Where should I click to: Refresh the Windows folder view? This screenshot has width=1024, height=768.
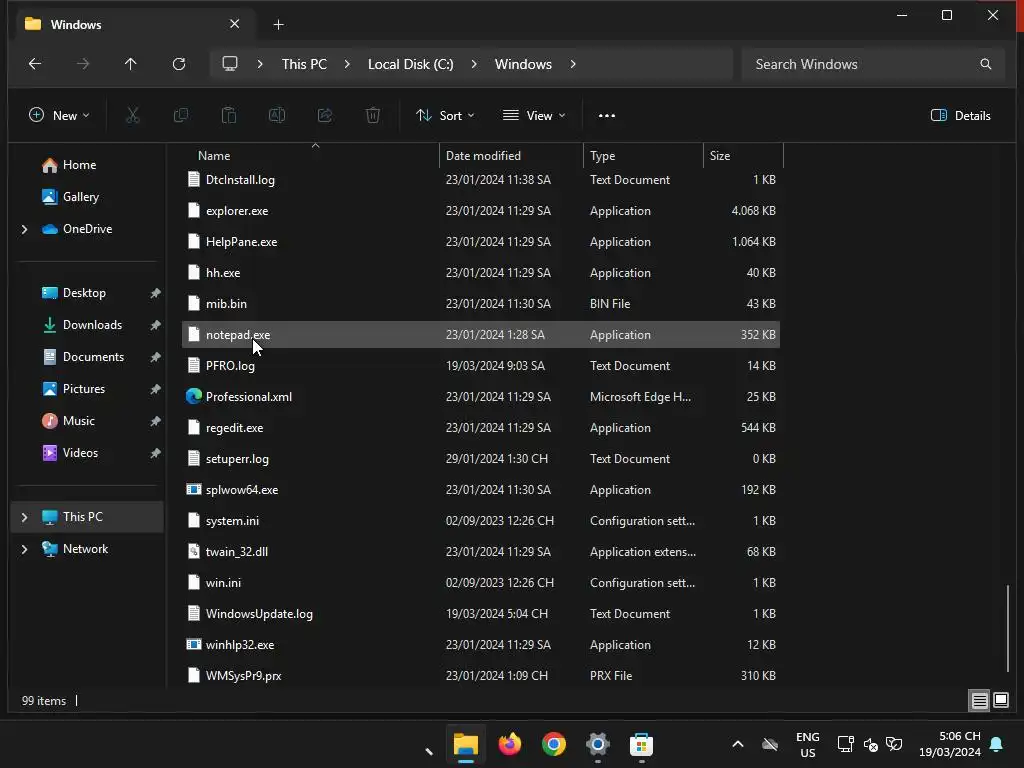179,64
